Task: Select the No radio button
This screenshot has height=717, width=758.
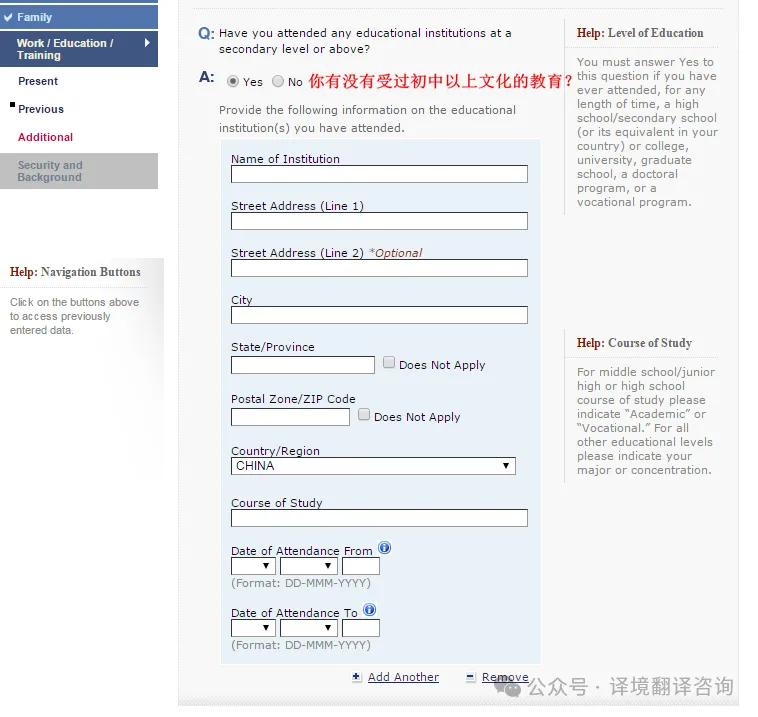Action: coord(278,82)
